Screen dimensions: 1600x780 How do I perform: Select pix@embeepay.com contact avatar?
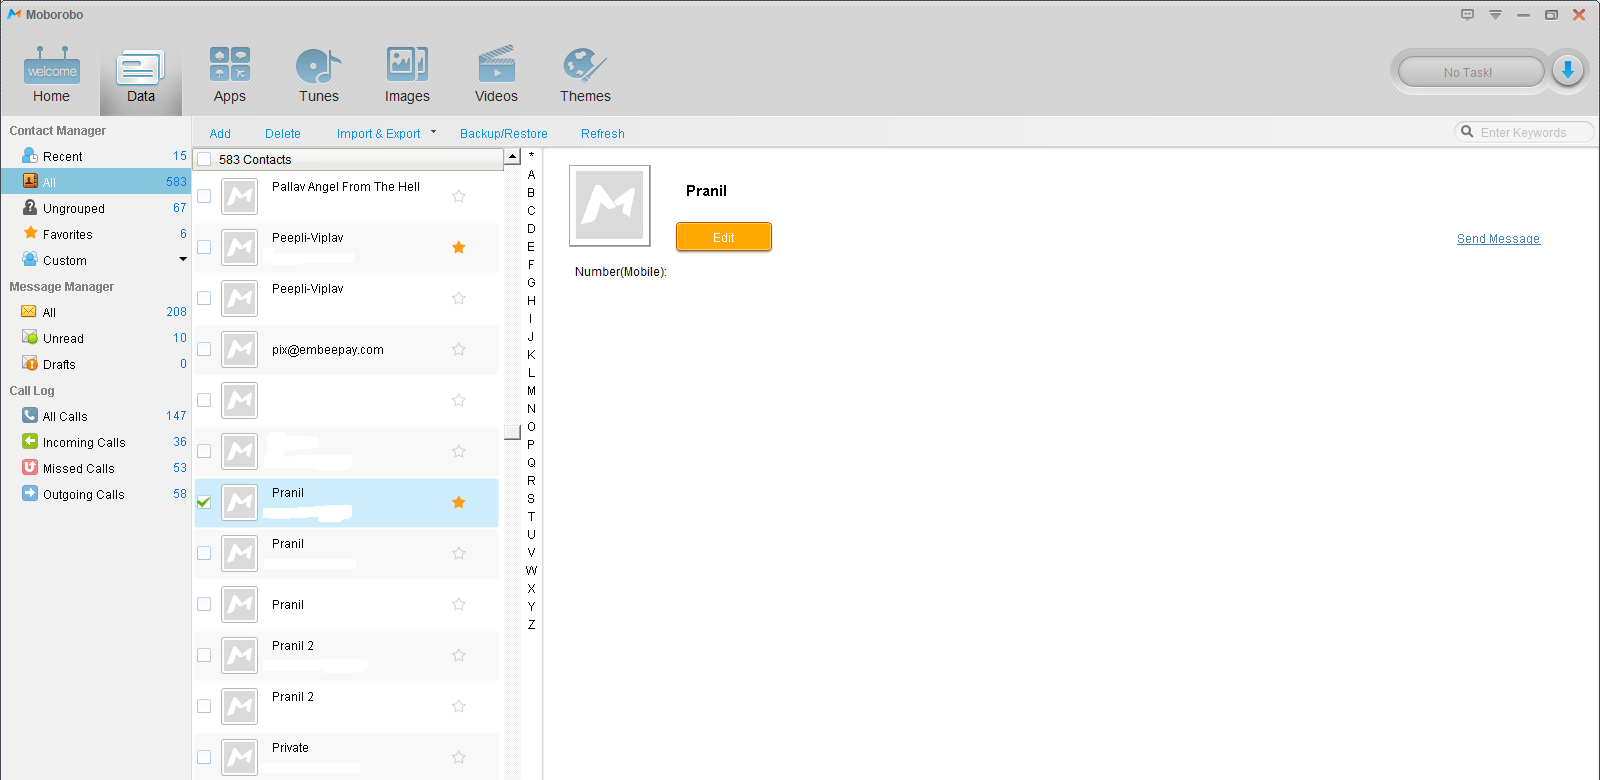point(240,349)
